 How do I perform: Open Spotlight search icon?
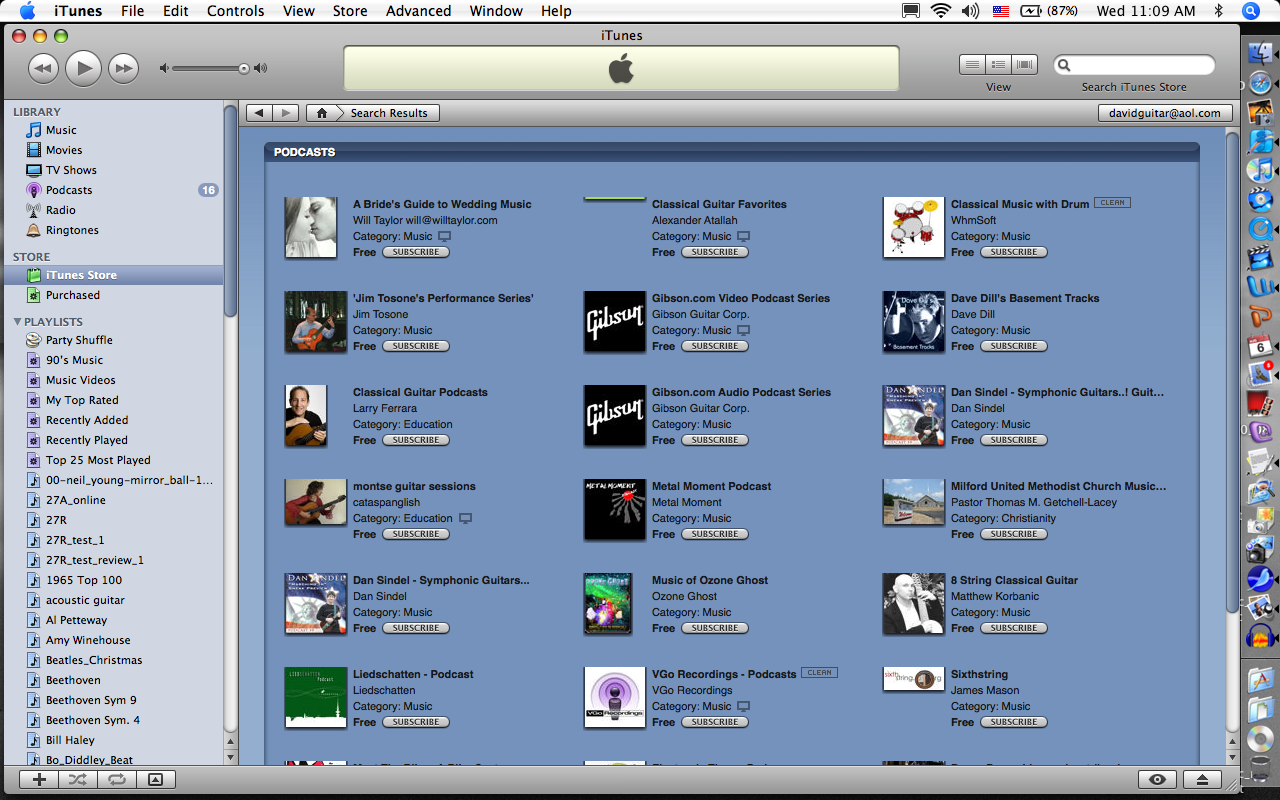[x=1250, y=11]
